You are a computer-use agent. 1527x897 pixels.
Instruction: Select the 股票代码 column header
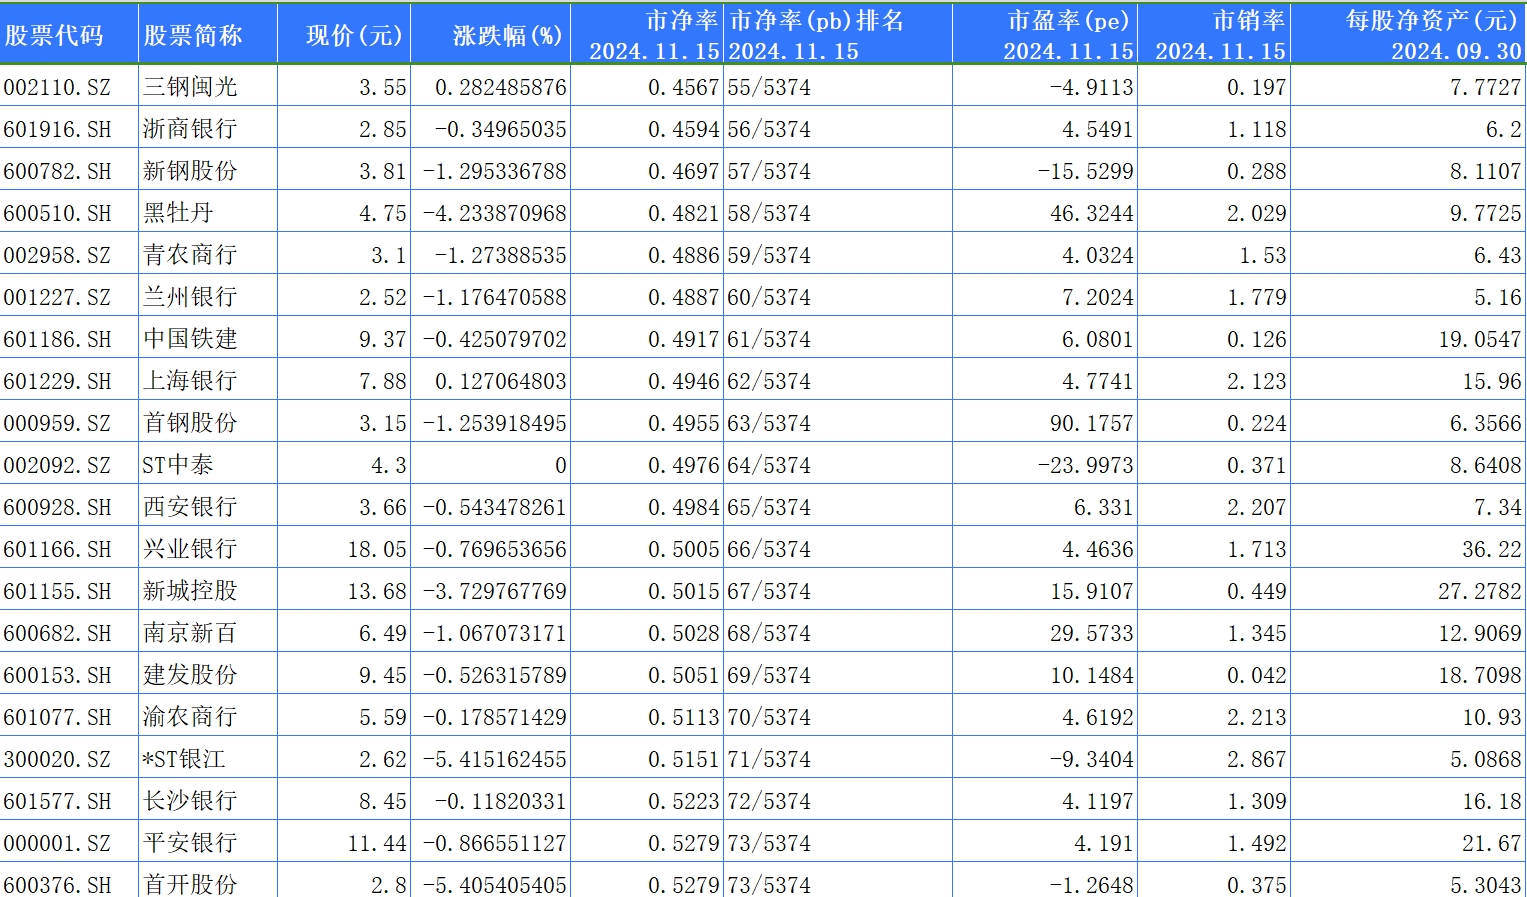point(54,36)
